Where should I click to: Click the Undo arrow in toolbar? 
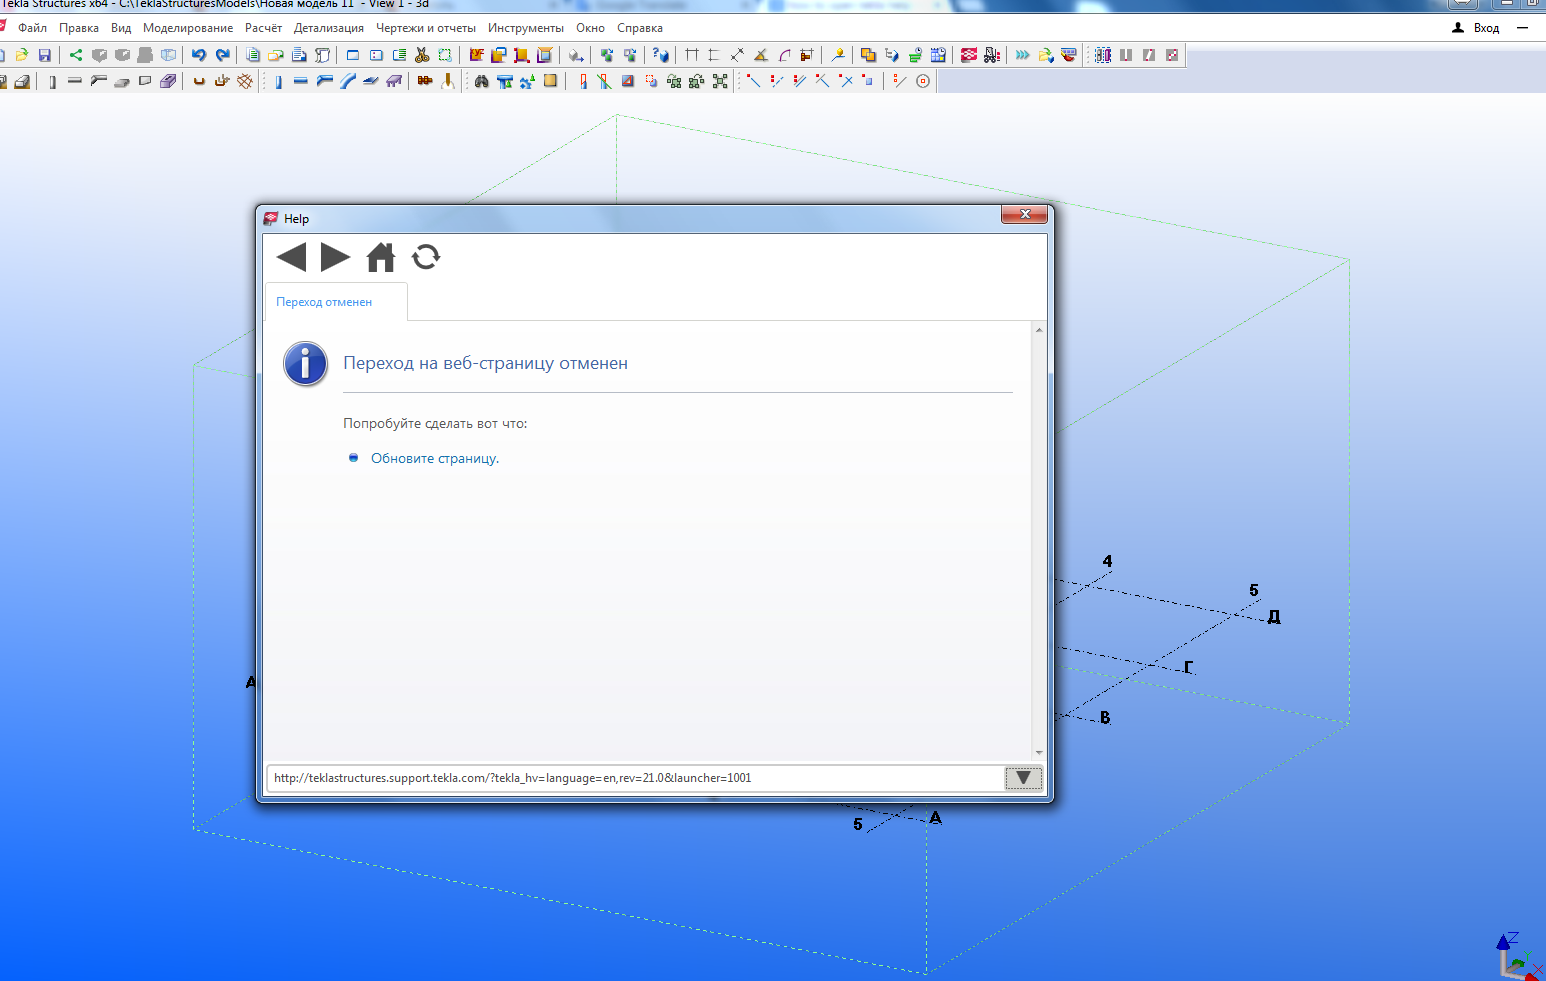pos(199,55)
